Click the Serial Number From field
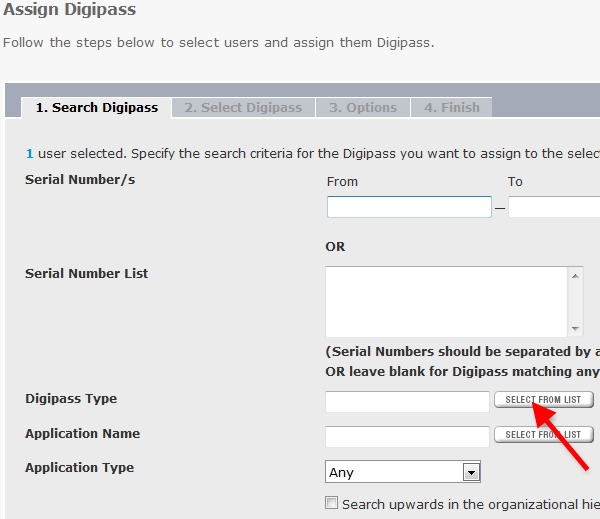600x519 pixels. tap(409, 207)
